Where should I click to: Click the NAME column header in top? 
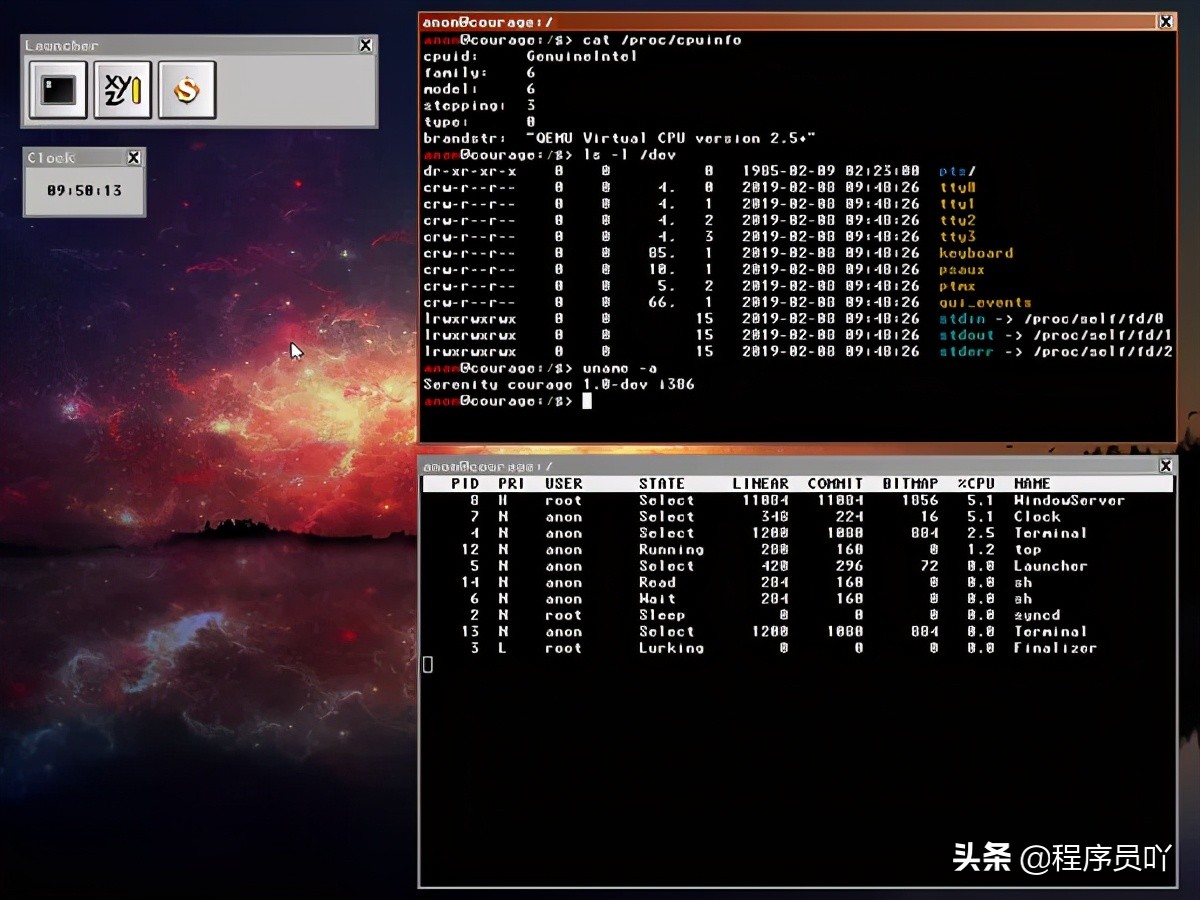coord(1032,483)
